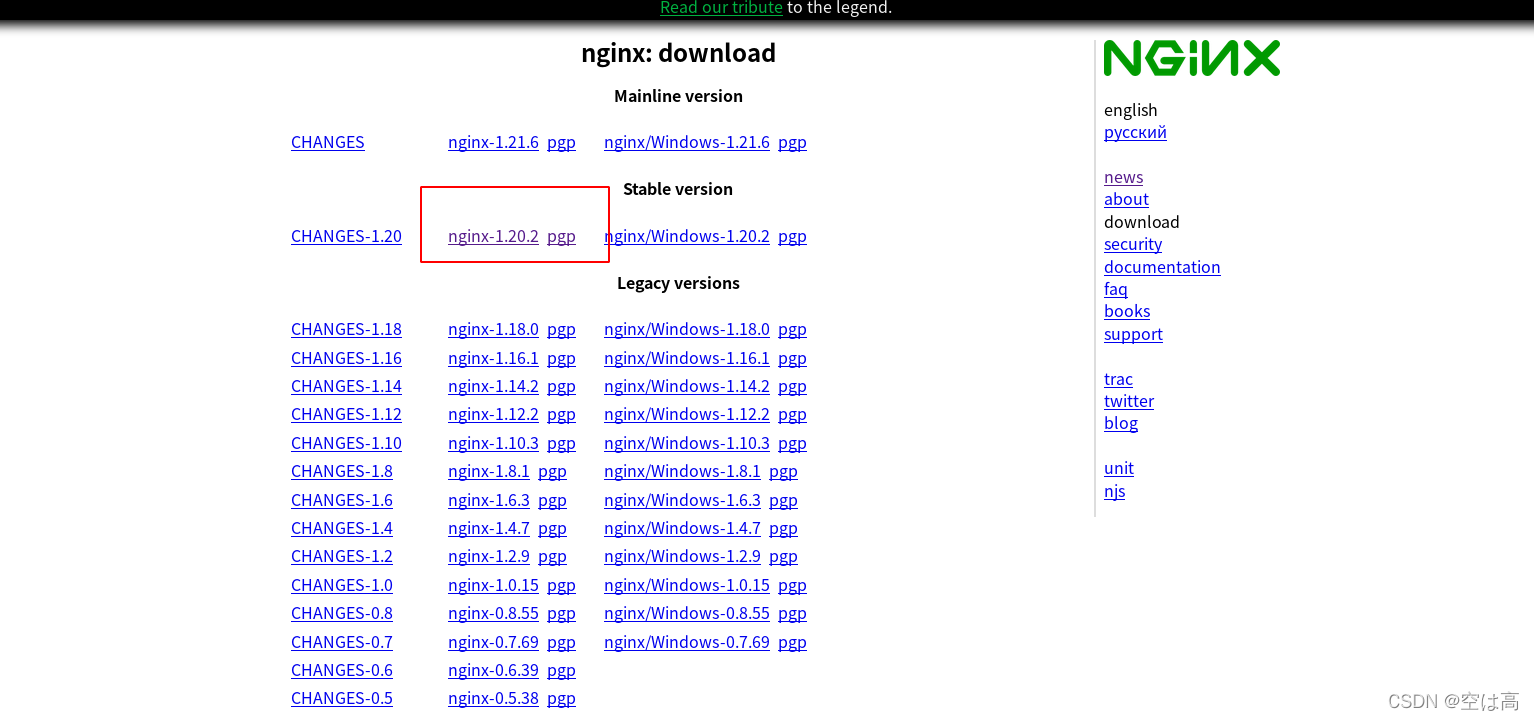
Task: Open pgp signature next to nginx/Windows-1.21.6
Action: pyautogui.click(x=792, y=142)
